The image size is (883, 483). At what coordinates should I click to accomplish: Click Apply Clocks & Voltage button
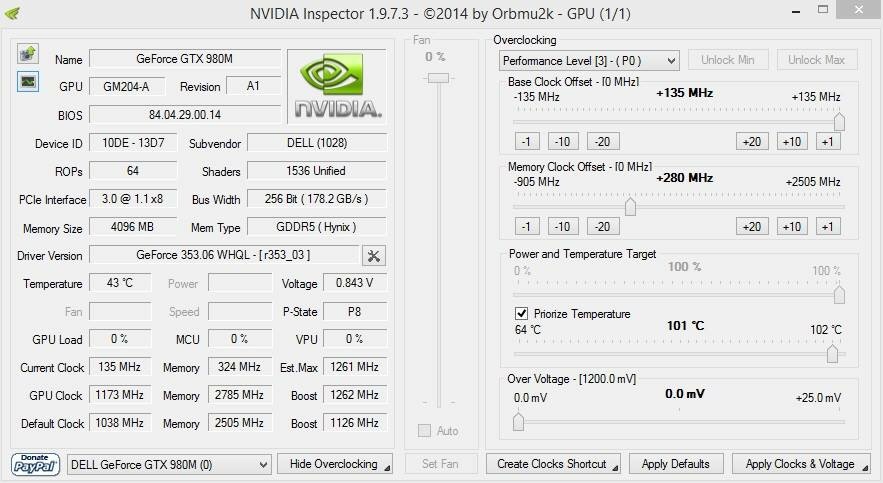tap(801, 464)
